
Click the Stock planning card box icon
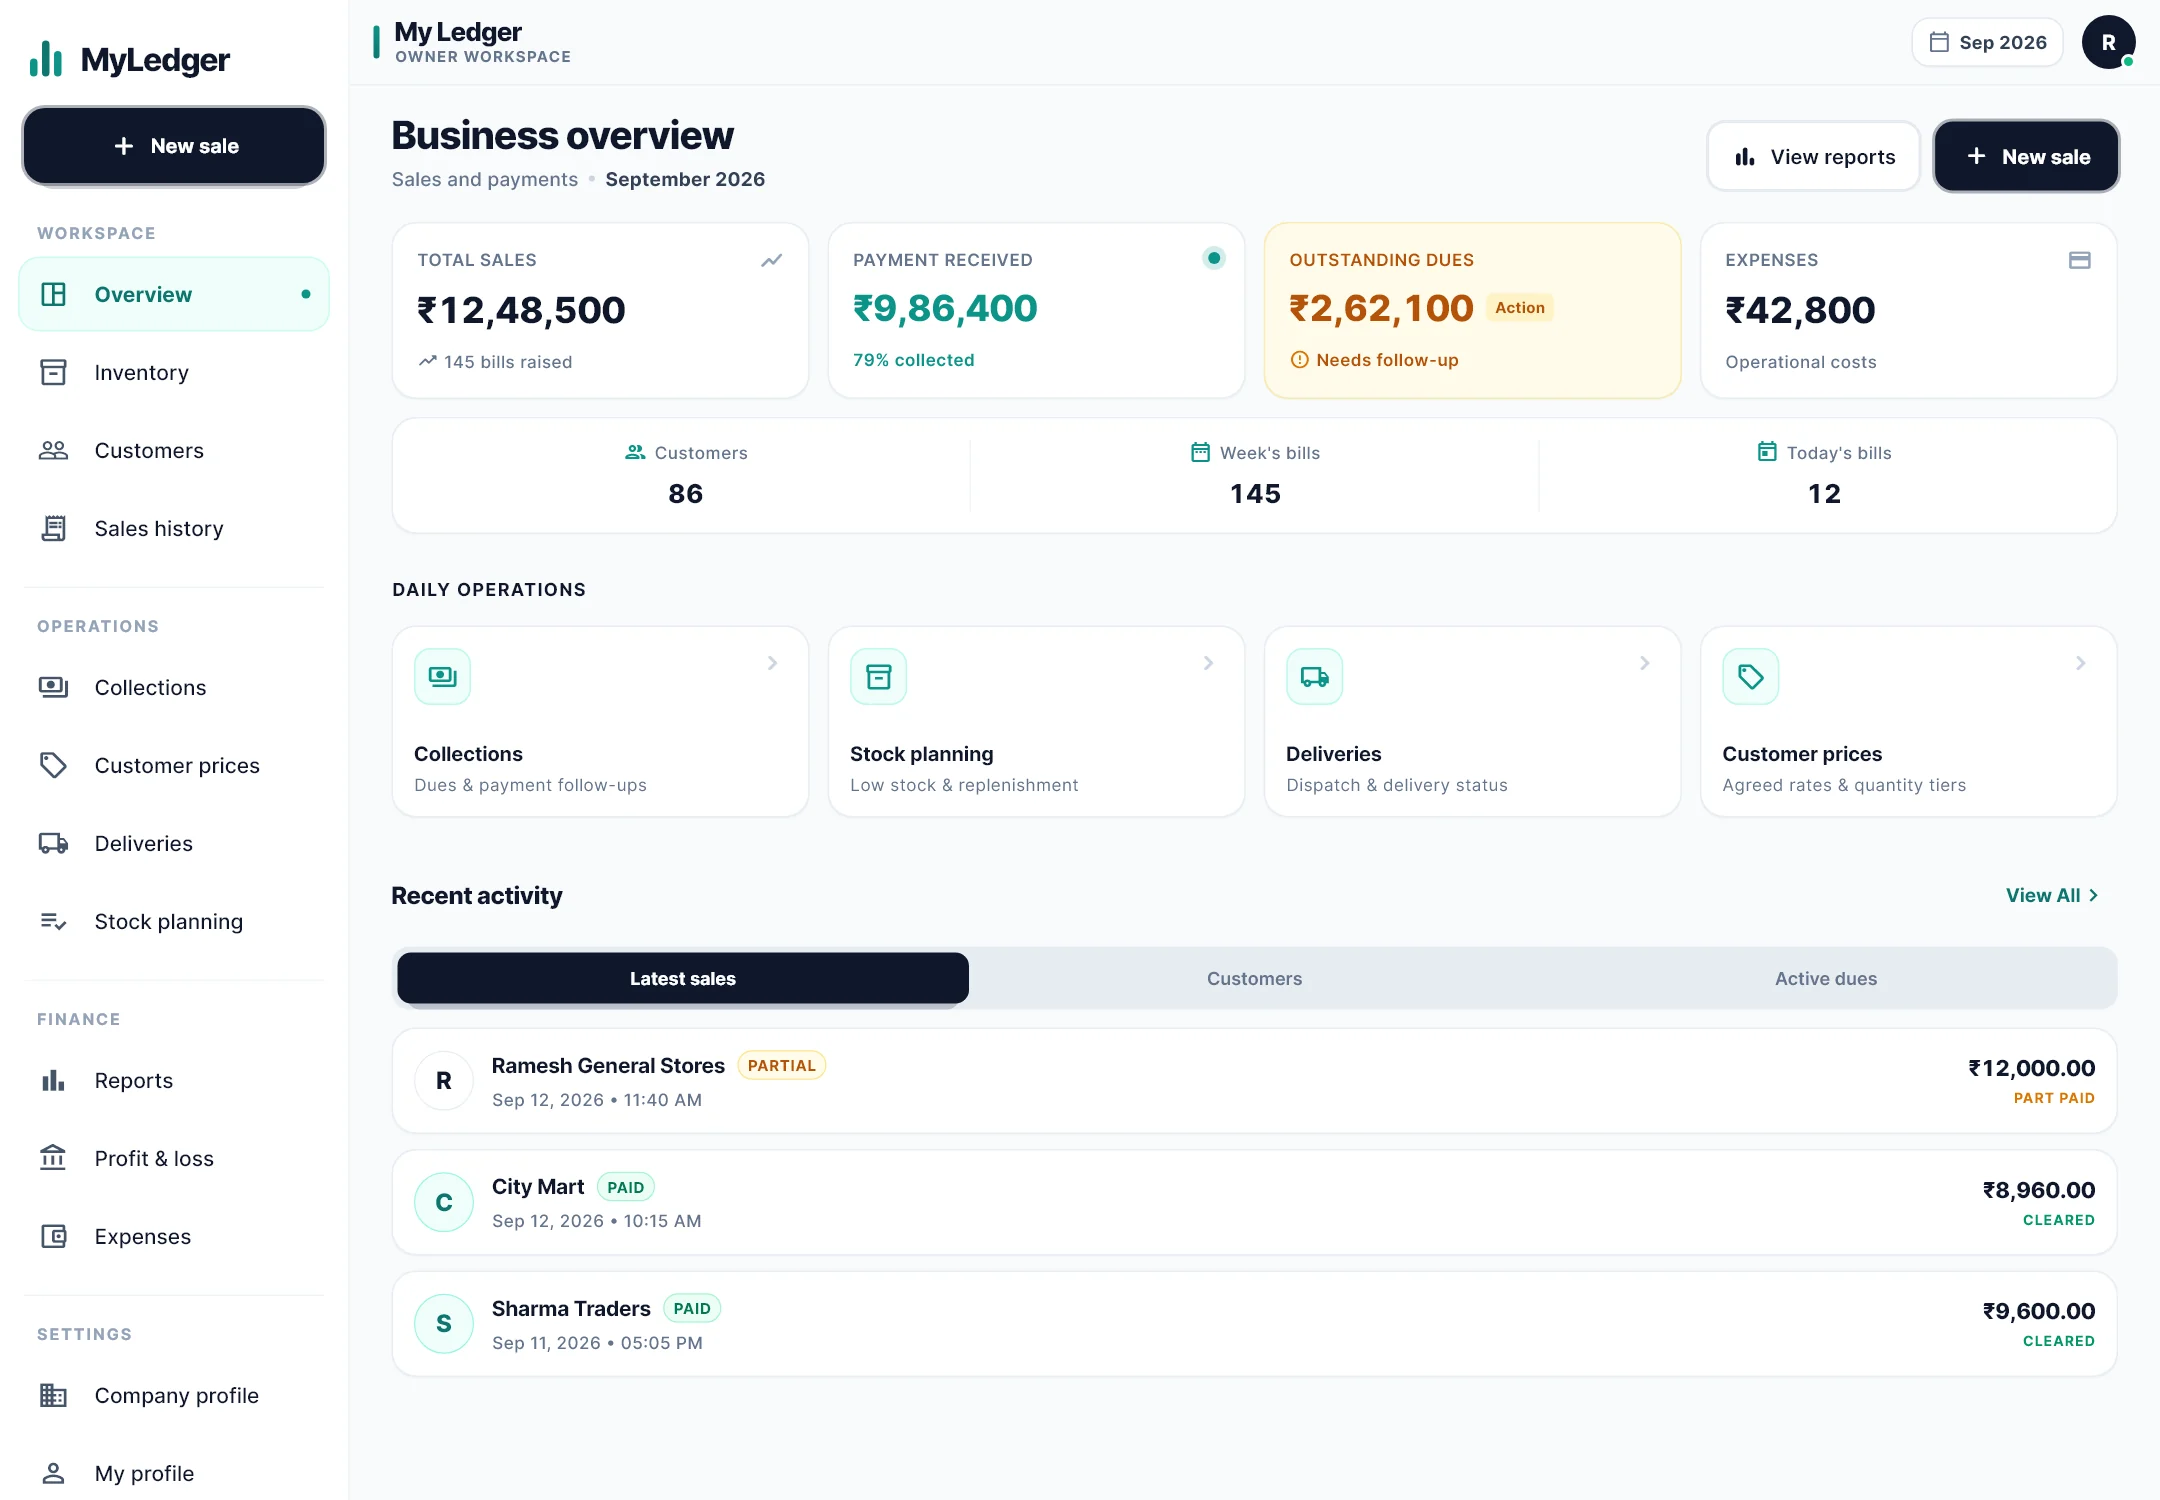[878, 677]
